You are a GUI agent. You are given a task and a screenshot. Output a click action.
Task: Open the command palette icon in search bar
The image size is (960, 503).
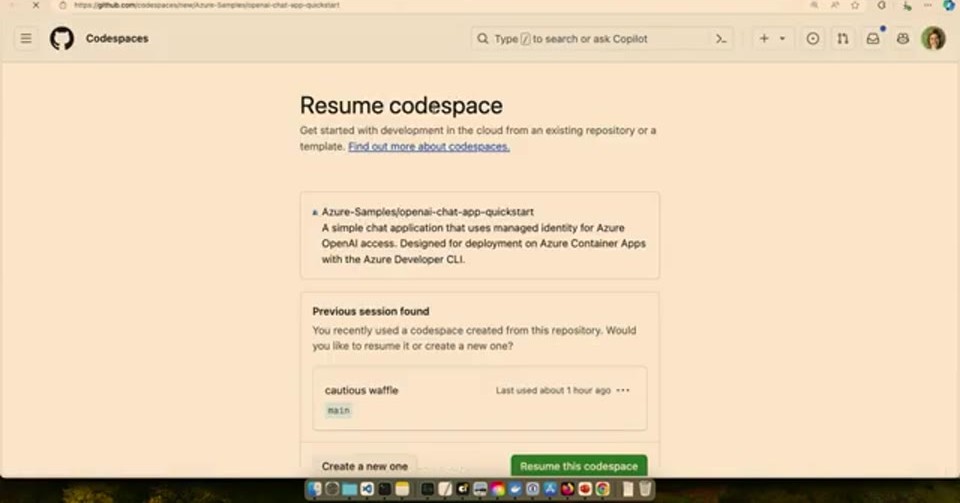[x=721, y=39]
